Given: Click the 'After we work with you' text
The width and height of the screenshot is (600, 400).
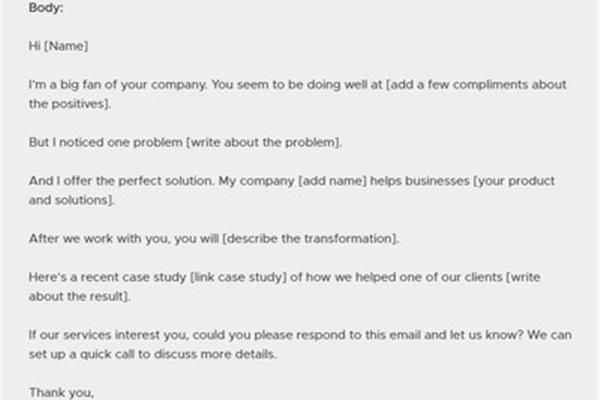Looking at the screenshot, I should tap(99, 239).
